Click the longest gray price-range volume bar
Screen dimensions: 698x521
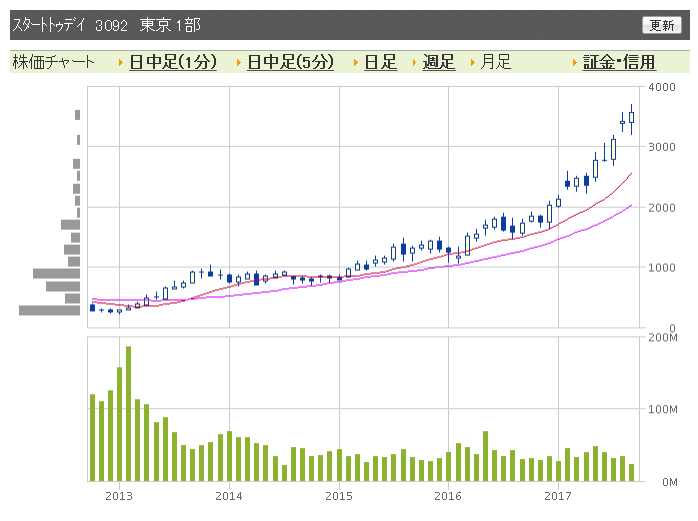pyautogui.click(x=49, y=310)
